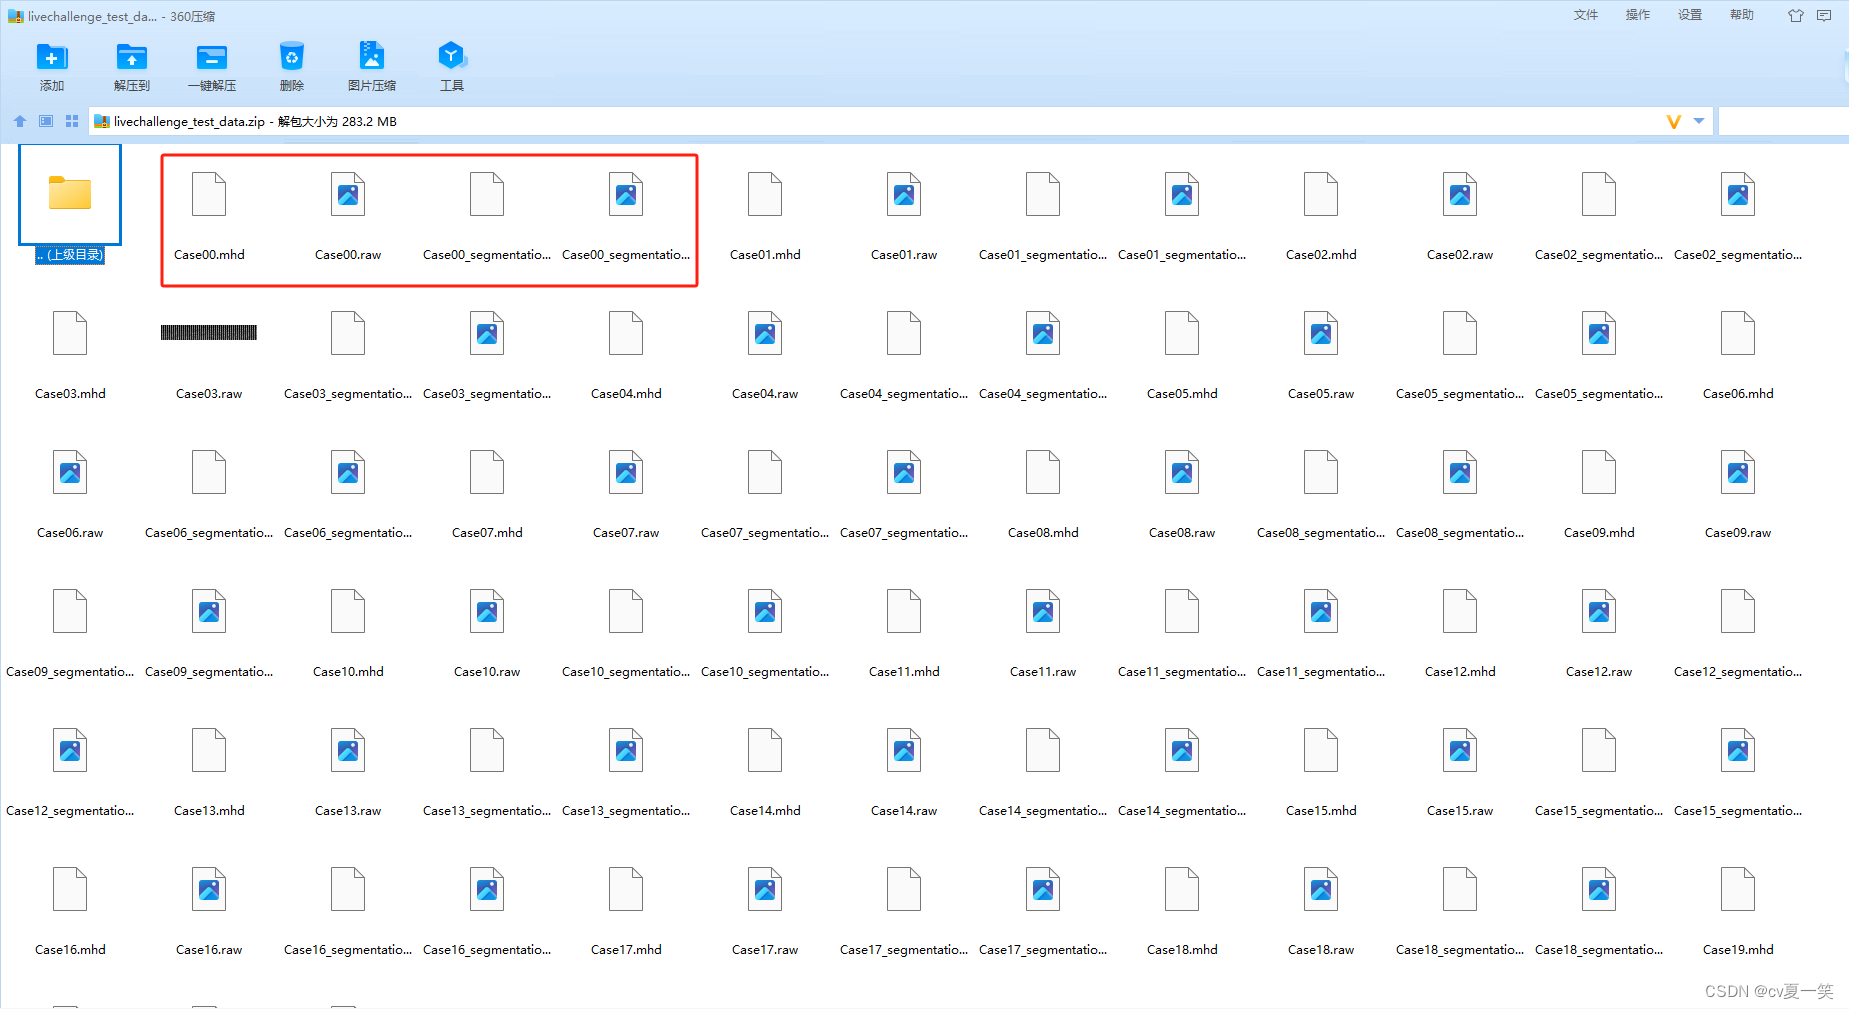Click the feedback icon in title bar
Image resolution: width=1849 pixels, height=1009 pixels.
[1824, 15]
